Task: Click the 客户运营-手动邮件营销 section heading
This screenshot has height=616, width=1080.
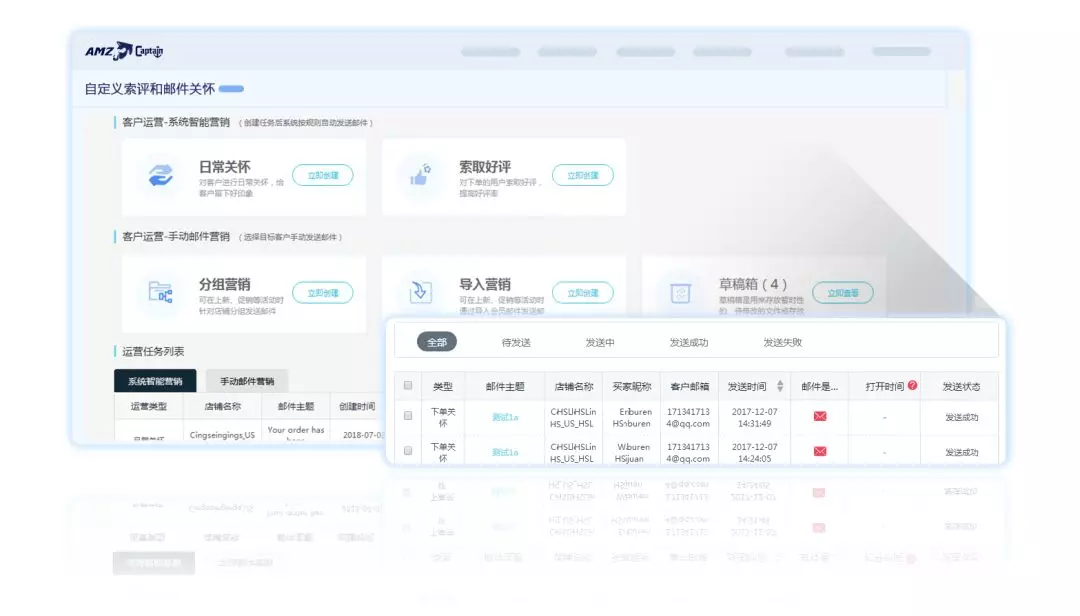Action: coord(176,236)
